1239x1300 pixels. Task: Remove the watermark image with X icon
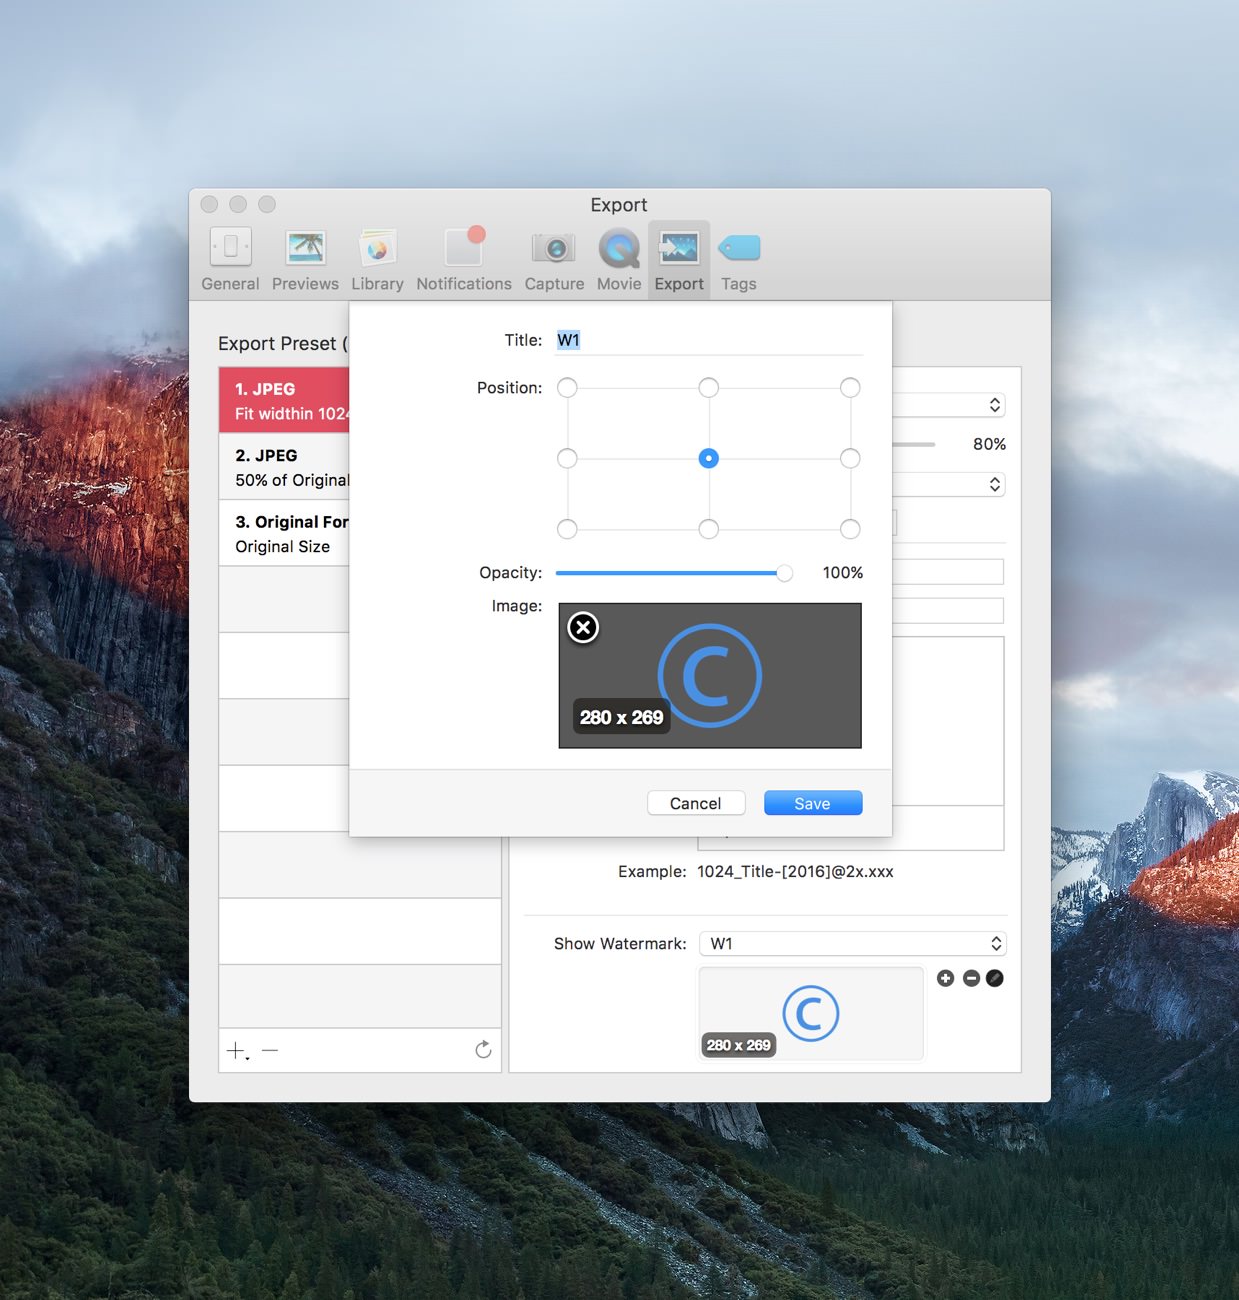point(583,627)
